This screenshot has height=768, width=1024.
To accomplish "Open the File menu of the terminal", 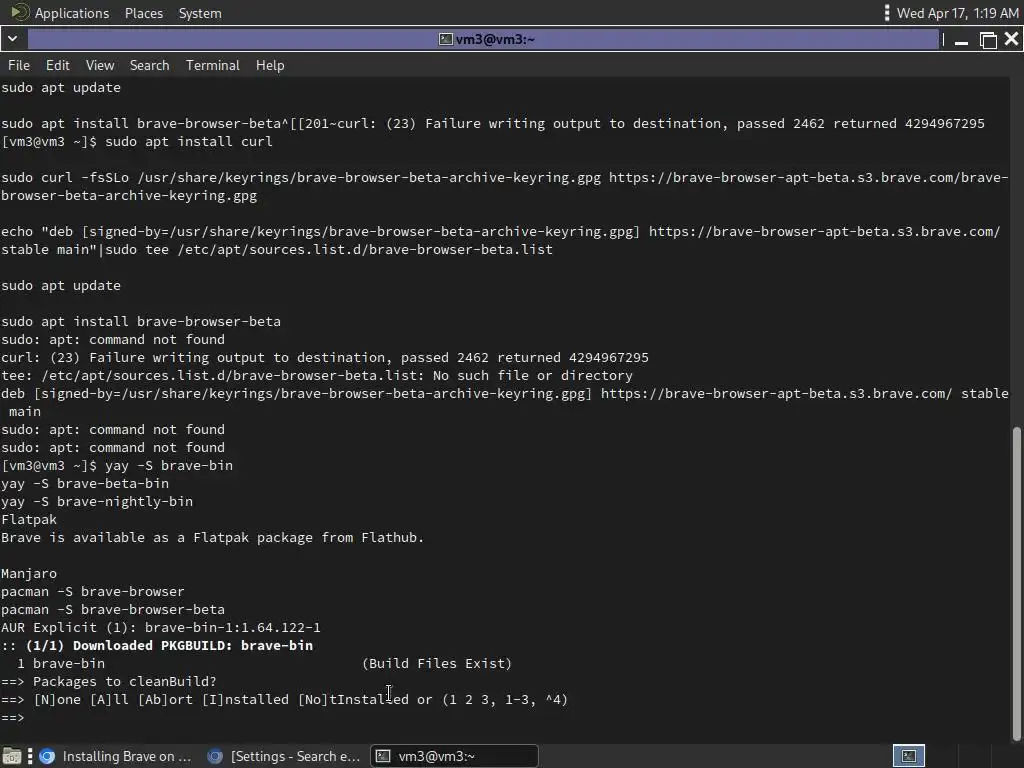I will (18, 65).
